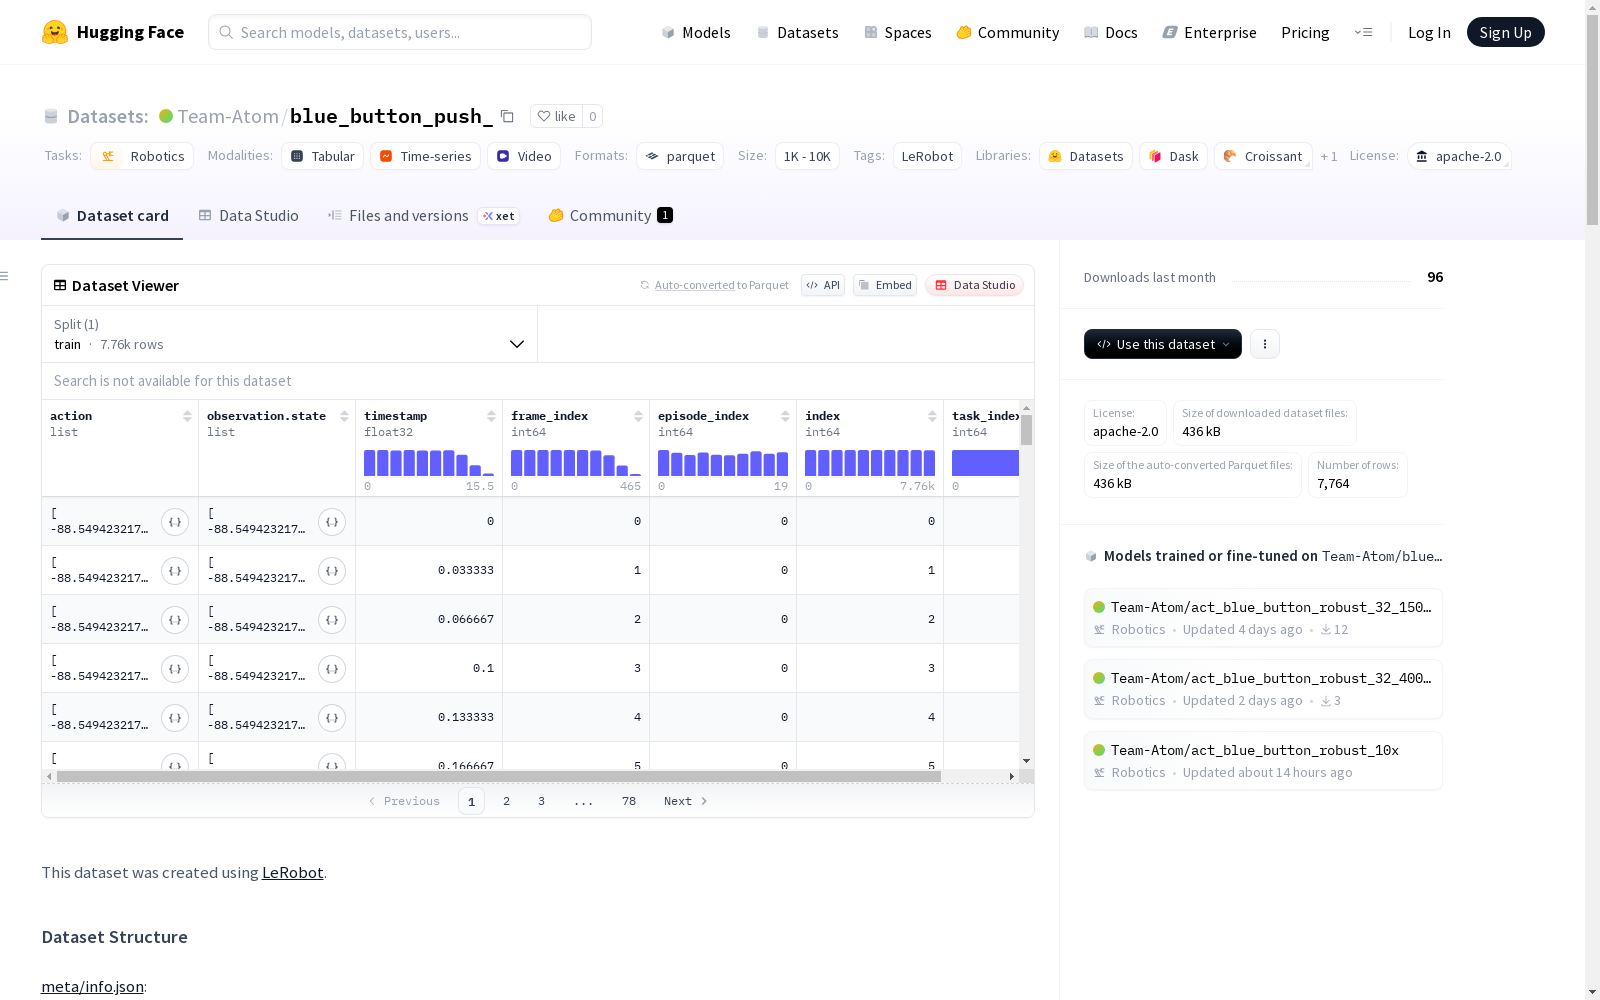Expand the observation.state value in the first row

pyautogui.click(x=332, y=522)
